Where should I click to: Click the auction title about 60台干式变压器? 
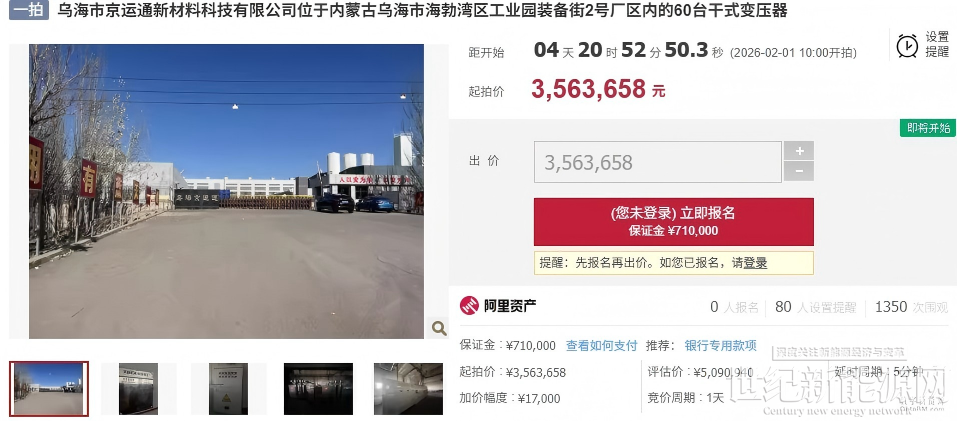422,10
